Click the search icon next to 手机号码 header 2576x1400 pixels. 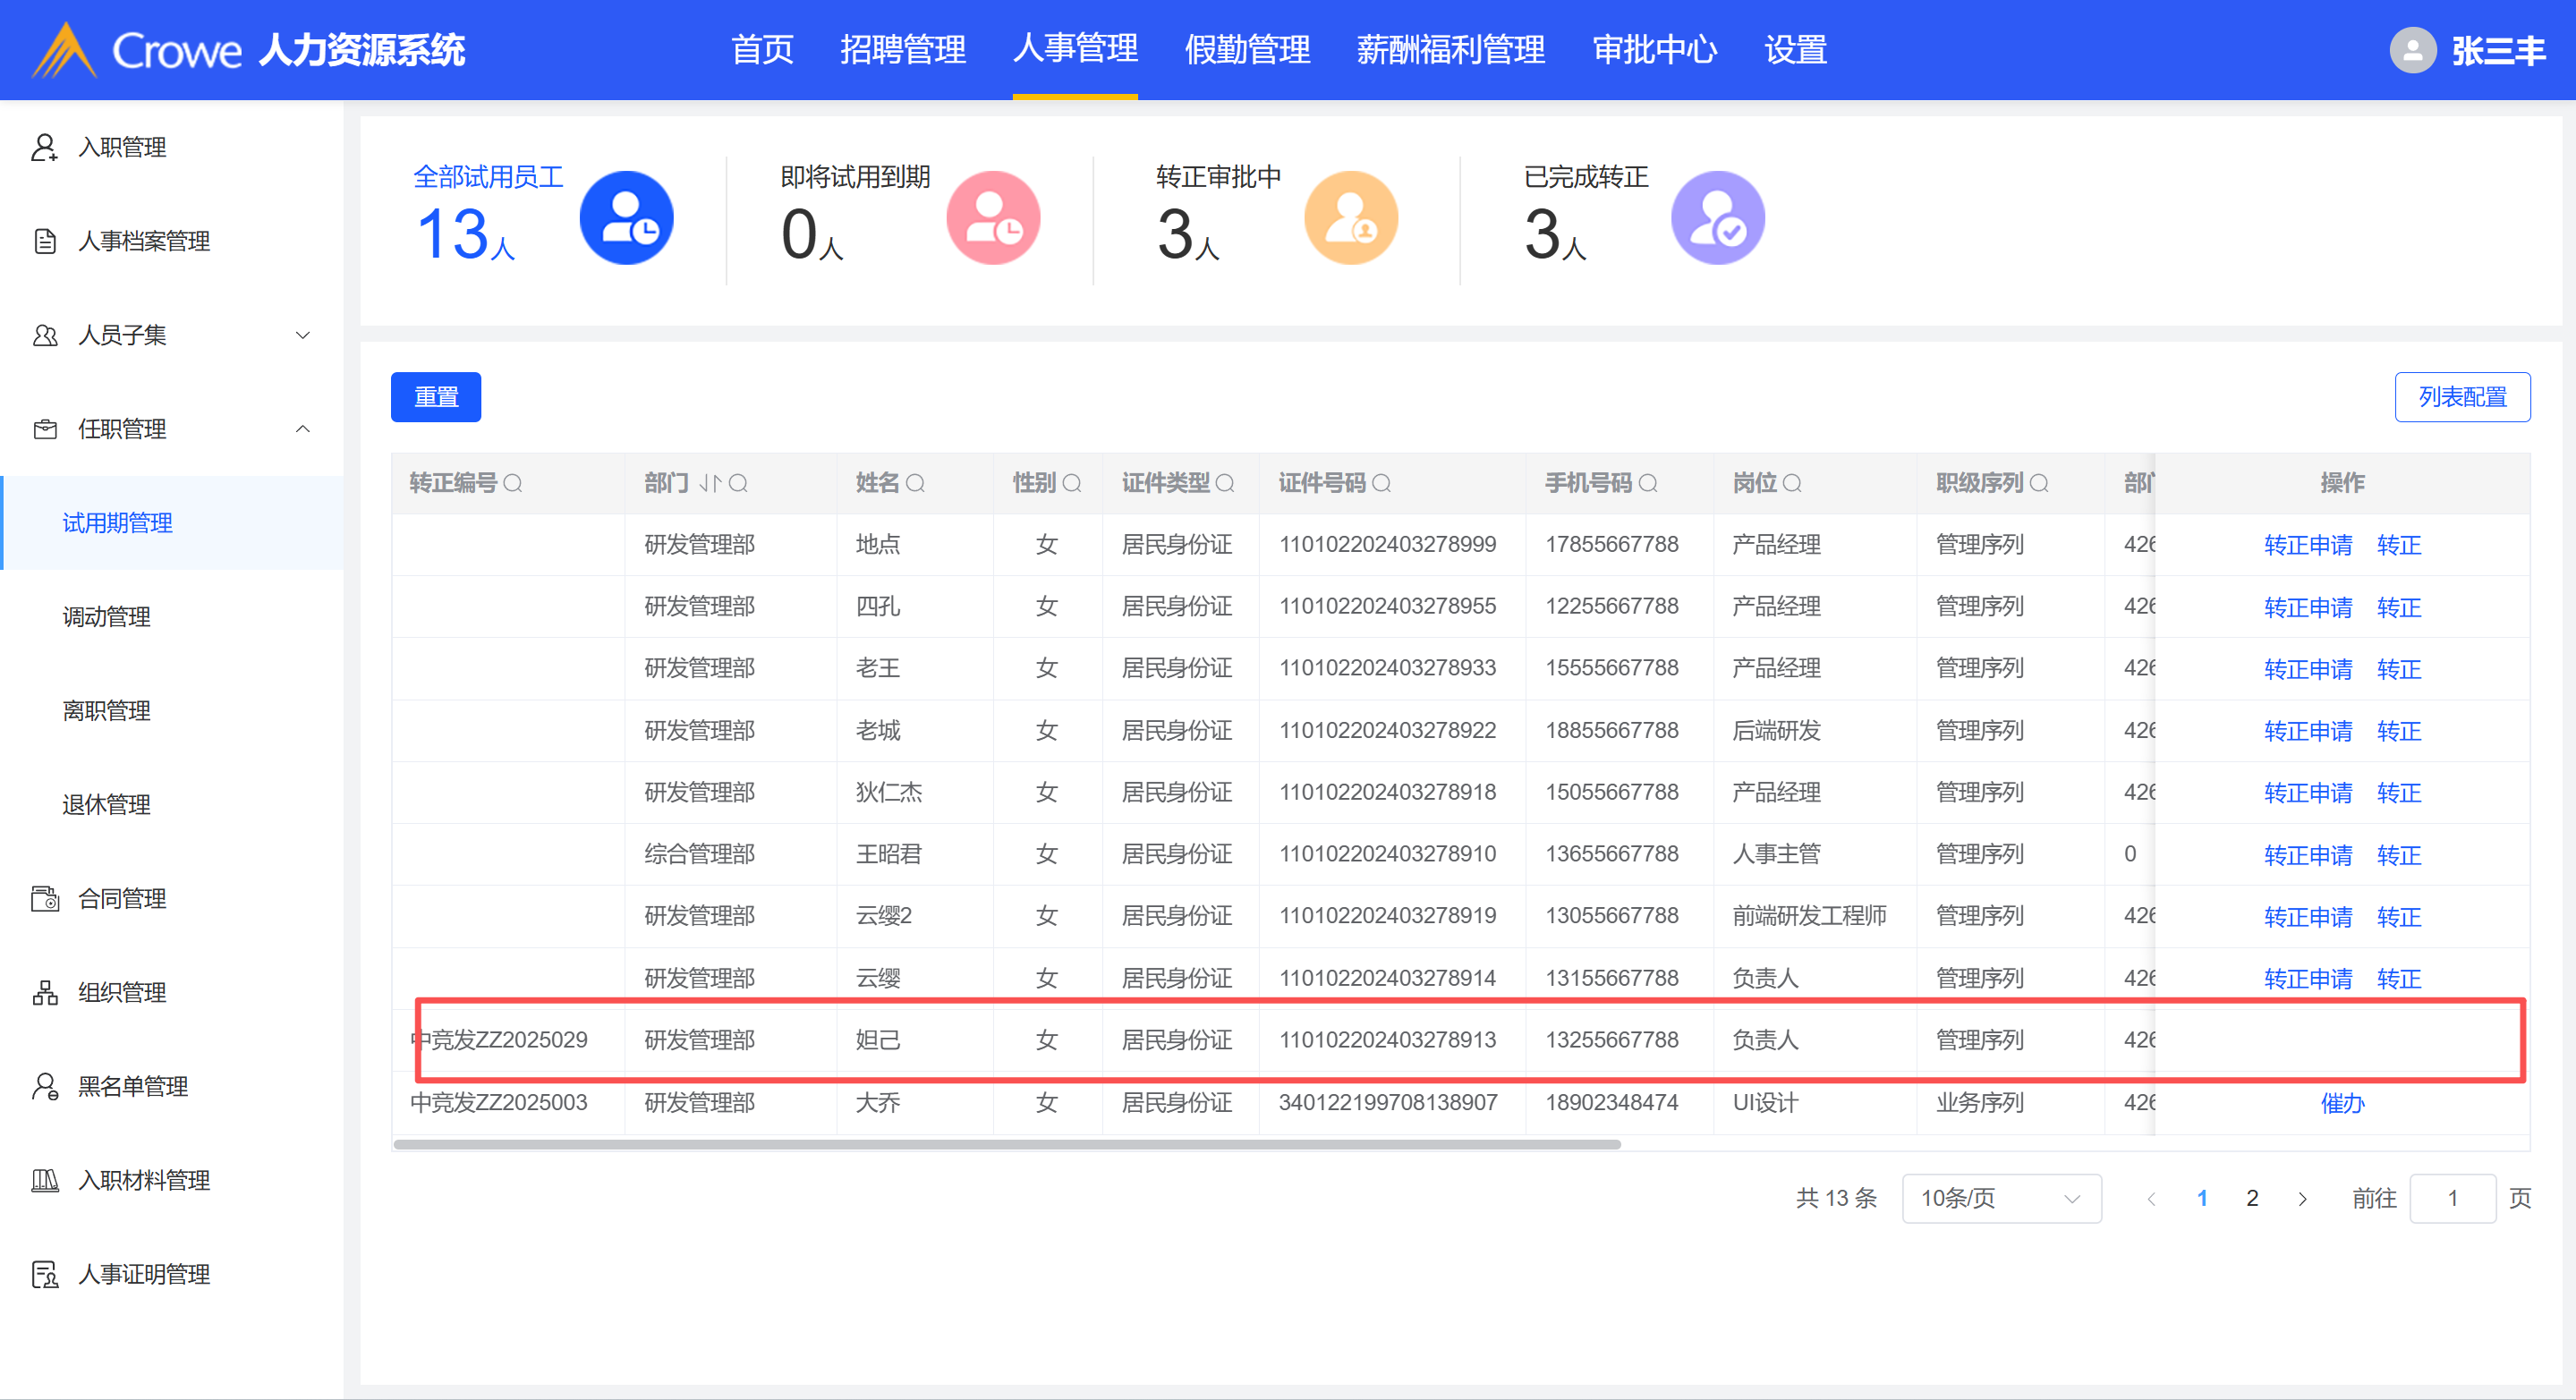1649,484
